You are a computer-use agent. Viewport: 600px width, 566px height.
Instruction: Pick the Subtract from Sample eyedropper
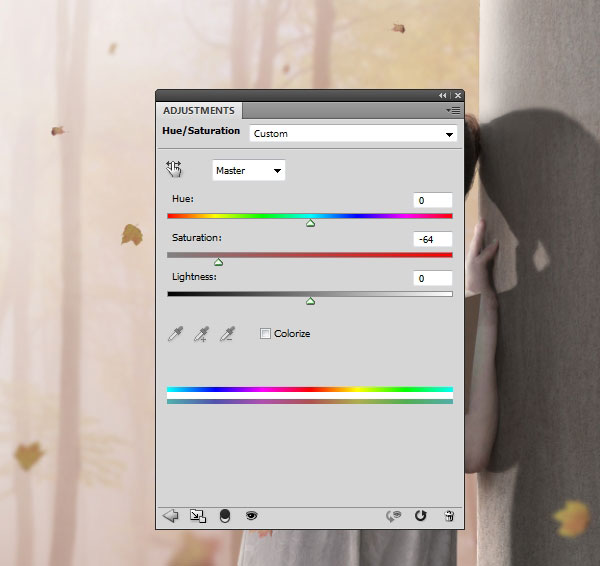click(227, 334)
